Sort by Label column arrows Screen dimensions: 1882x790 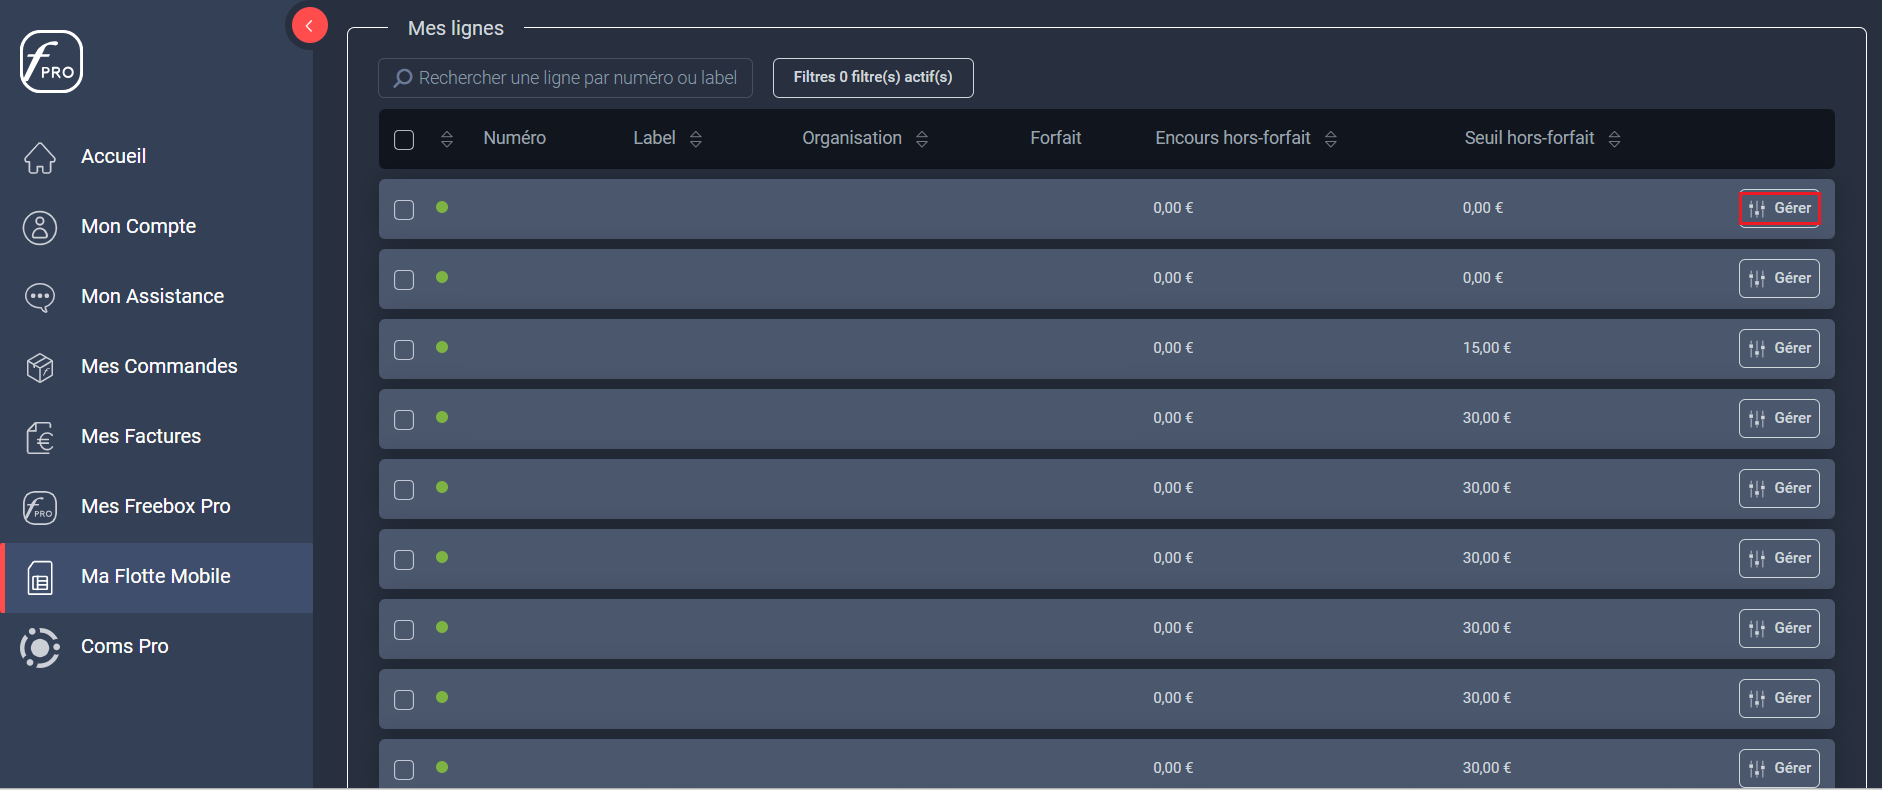tap(696, 139)
